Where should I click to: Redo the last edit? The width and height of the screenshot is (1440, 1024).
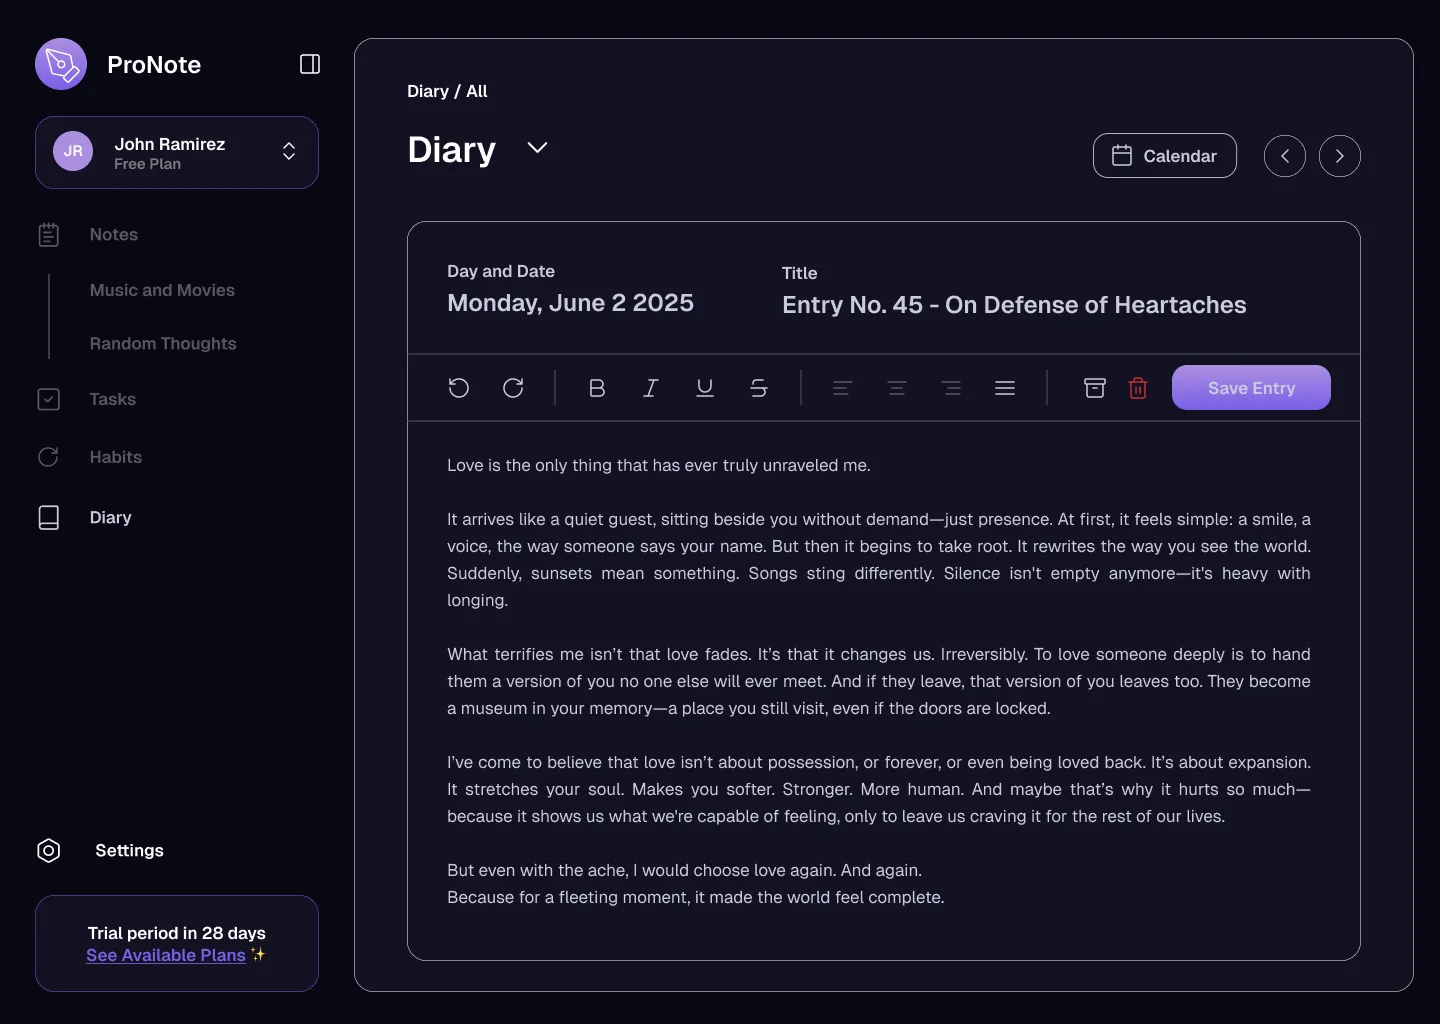click(x=513, y=388)
